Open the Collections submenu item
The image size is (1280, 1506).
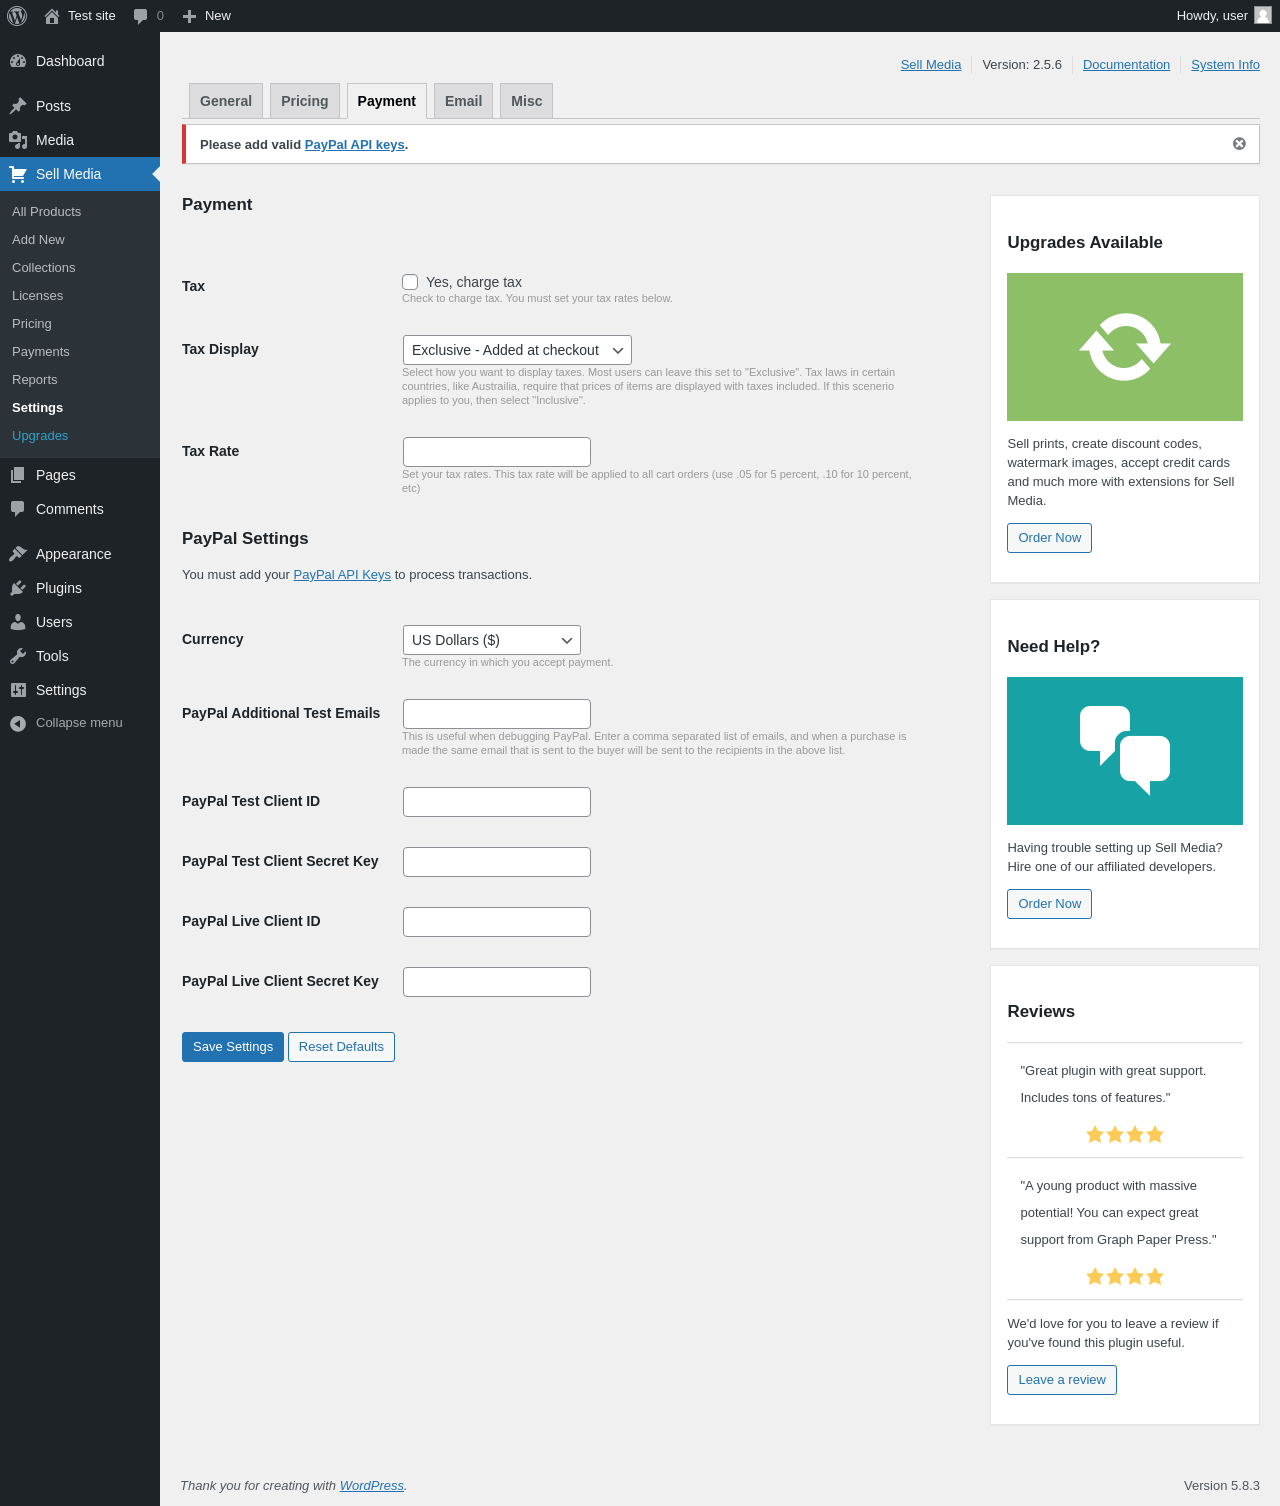click(44, 268)
